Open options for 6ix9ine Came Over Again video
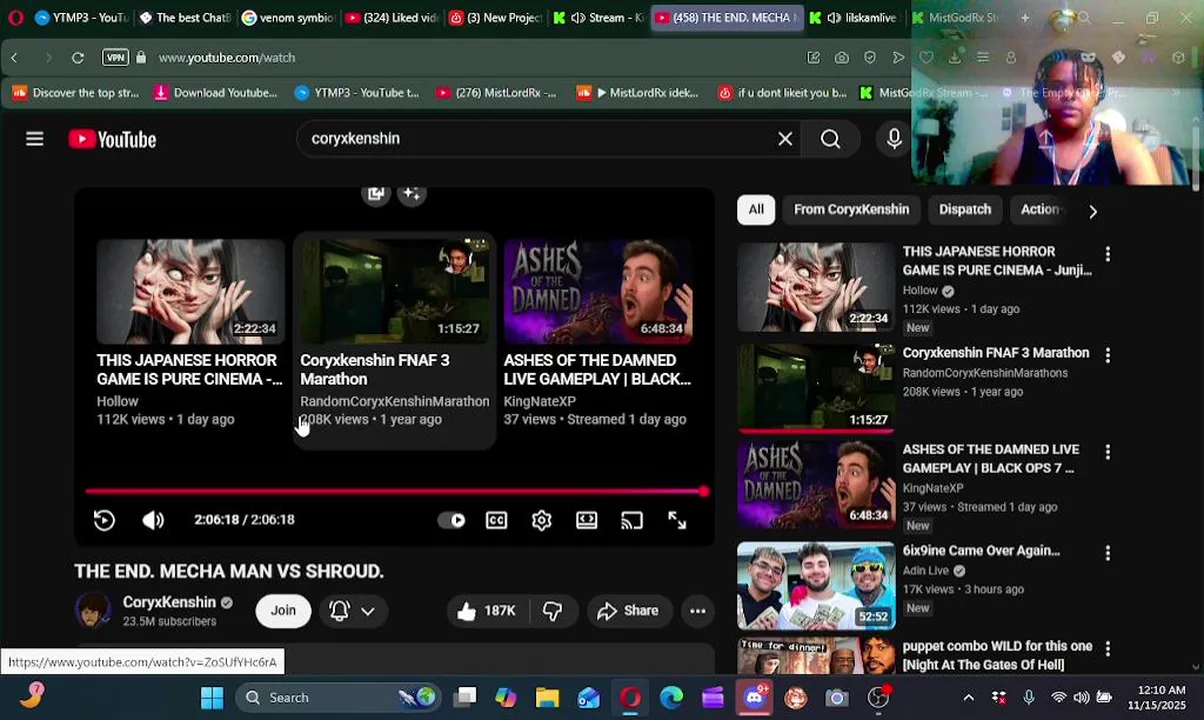 1107,553
